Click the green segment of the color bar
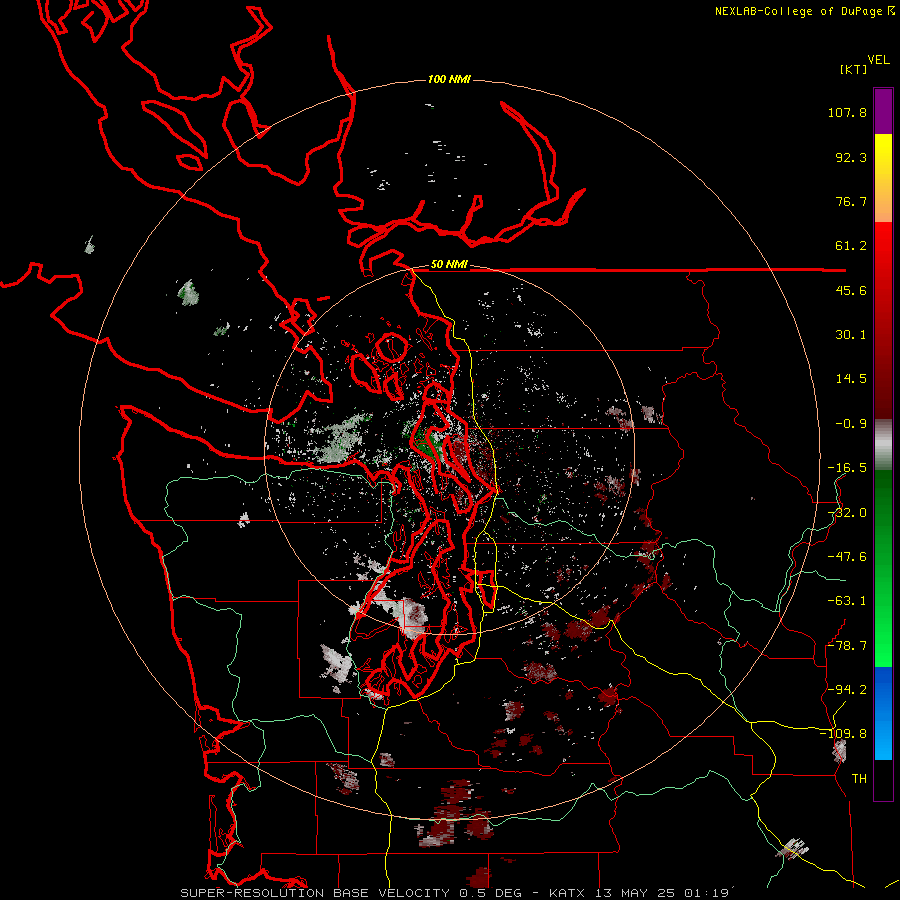The height and width of the screenshot is (900, 900). [883, 568]
